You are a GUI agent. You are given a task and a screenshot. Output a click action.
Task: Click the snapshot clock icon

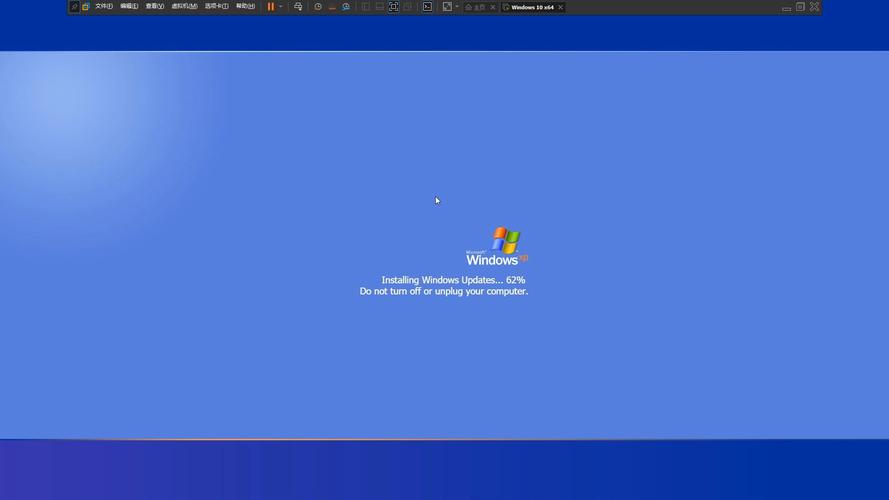318,7
